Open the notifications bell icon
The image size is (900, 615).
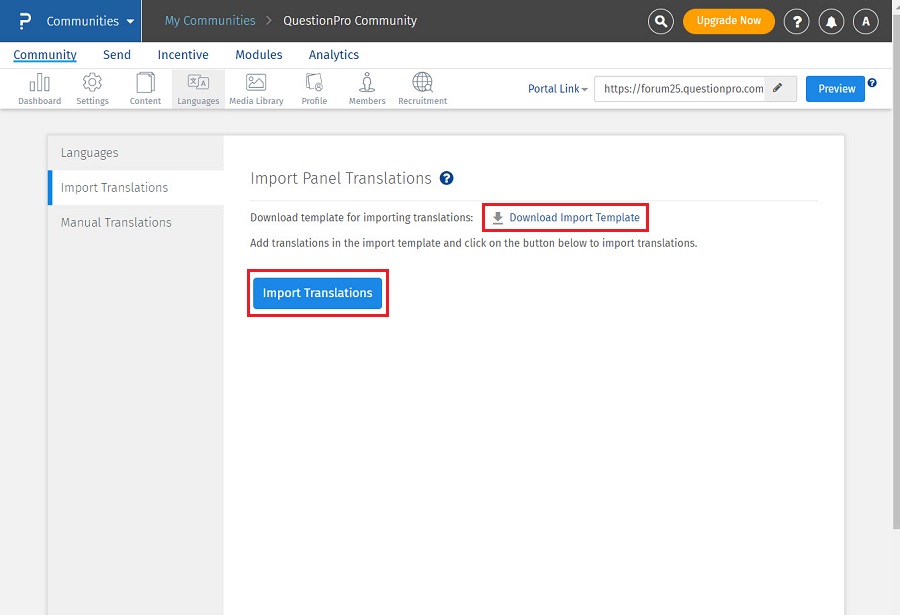(831, 22)
